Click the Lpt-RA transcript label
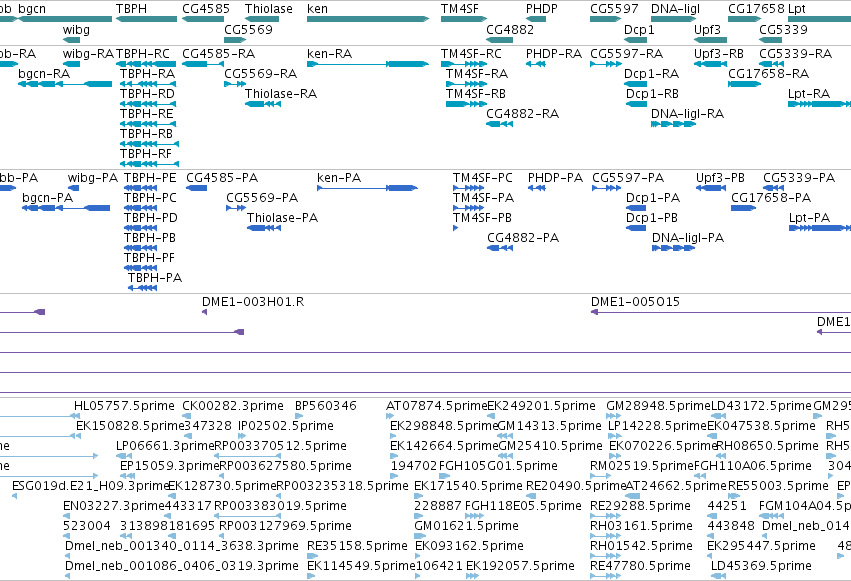The height and width of the screenshot is (581, 851). coord(809,94)
